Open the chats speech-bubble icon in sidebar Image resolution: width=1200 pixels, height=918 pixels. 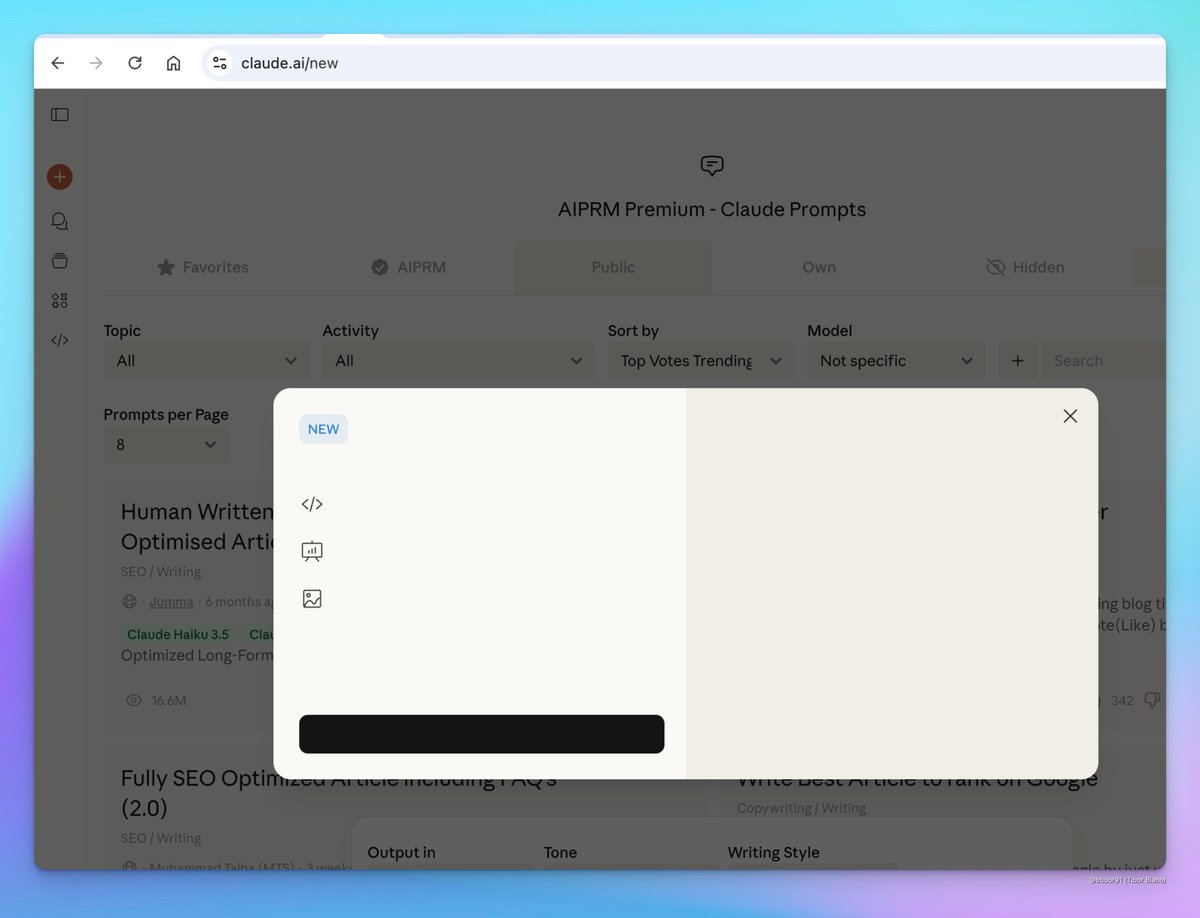coord(59,221)
